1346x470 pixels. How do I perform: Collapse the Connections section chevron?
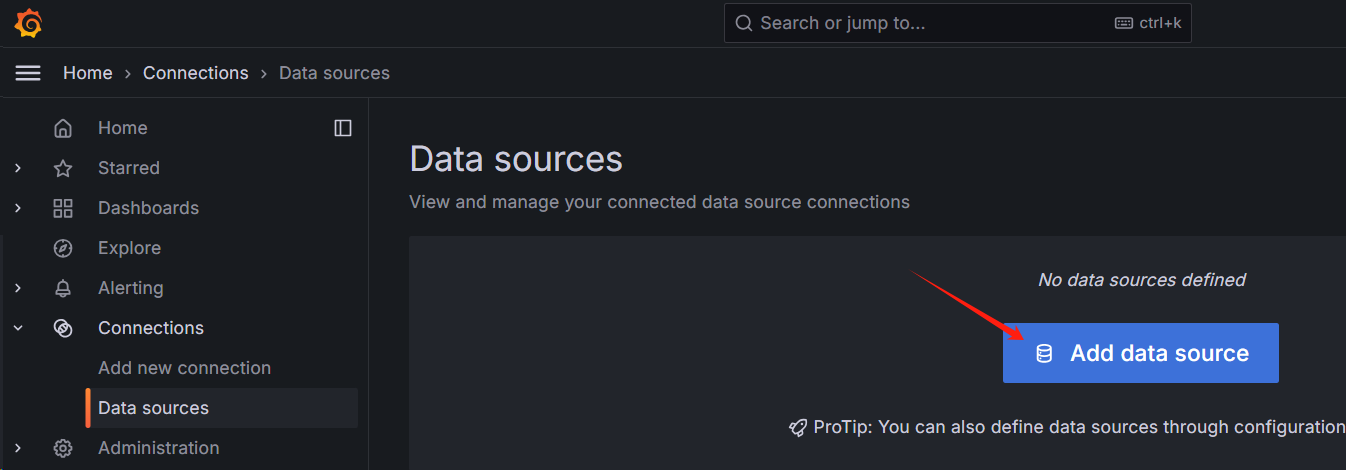(x=18, y=328)
